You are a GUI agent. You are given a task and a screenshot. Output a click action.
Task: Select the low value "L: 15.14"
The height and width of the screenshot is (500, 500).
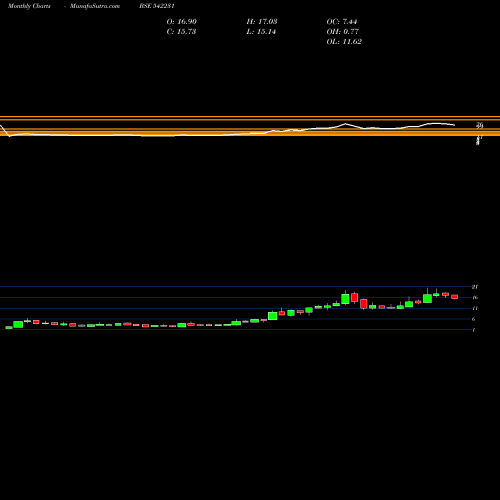pyautogui.click(x=261, y=32)
